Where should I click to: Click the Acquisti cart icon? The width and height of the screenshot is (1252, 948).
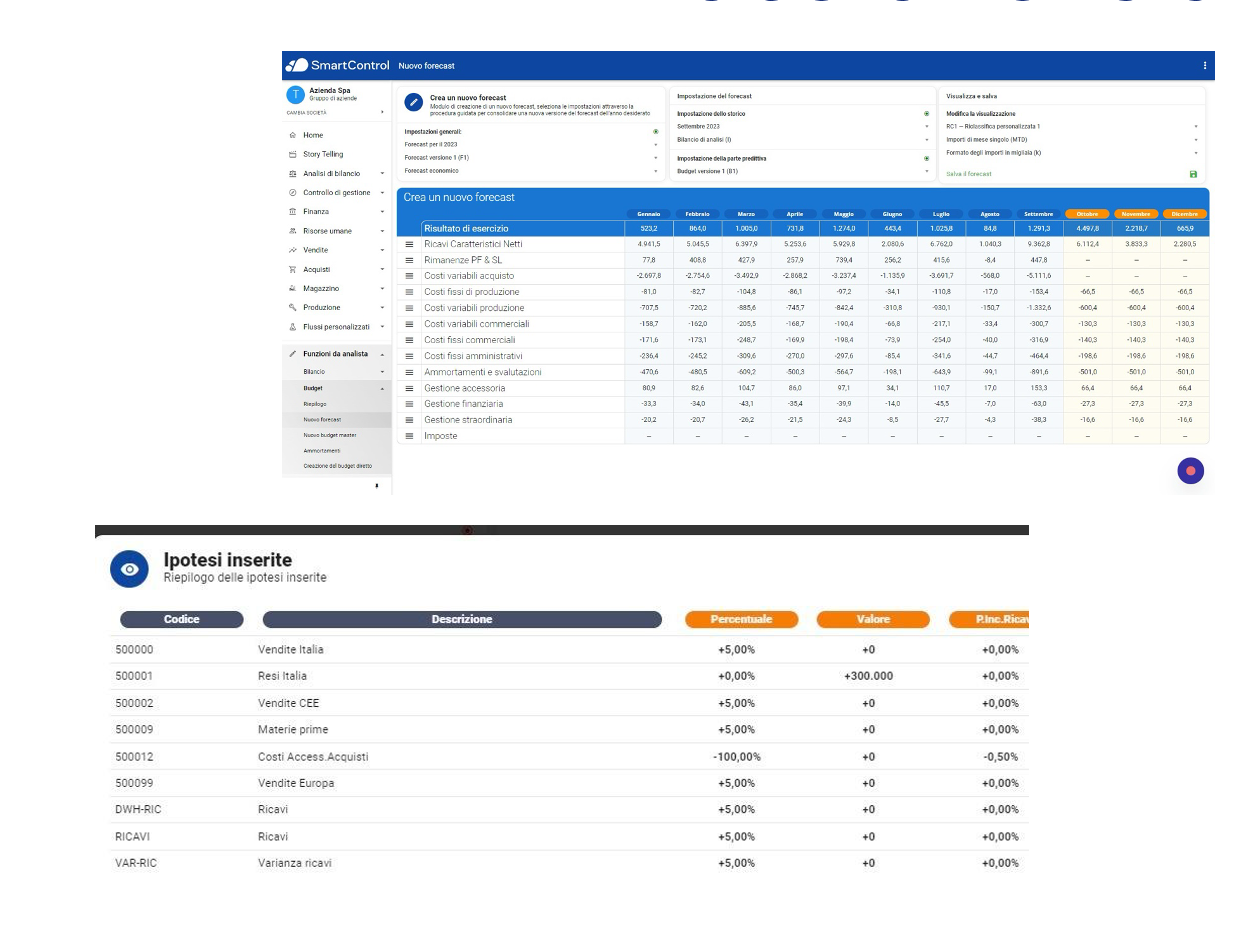tap(292, 269)
